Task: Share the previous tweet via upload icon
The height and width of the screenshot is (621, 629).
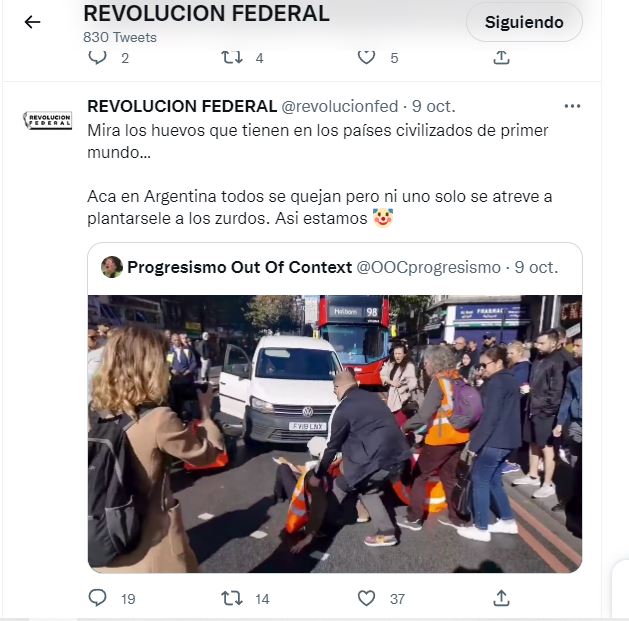Action: click(501, 57)
